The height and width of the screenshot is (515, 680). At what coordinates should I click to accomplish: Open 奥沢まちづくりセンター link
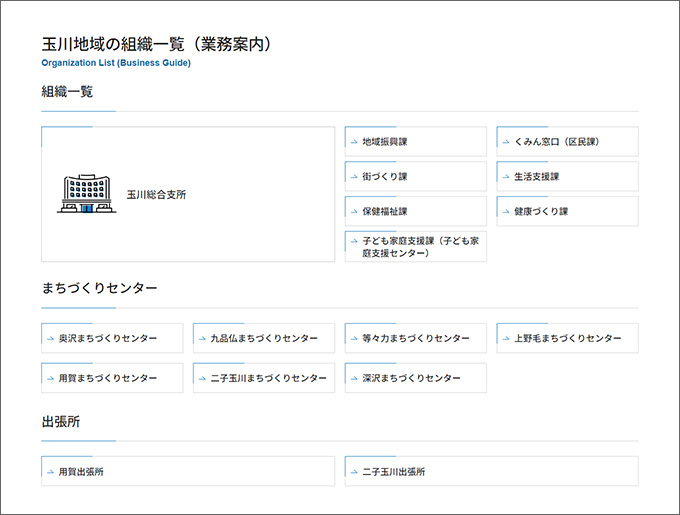point(112,338)
